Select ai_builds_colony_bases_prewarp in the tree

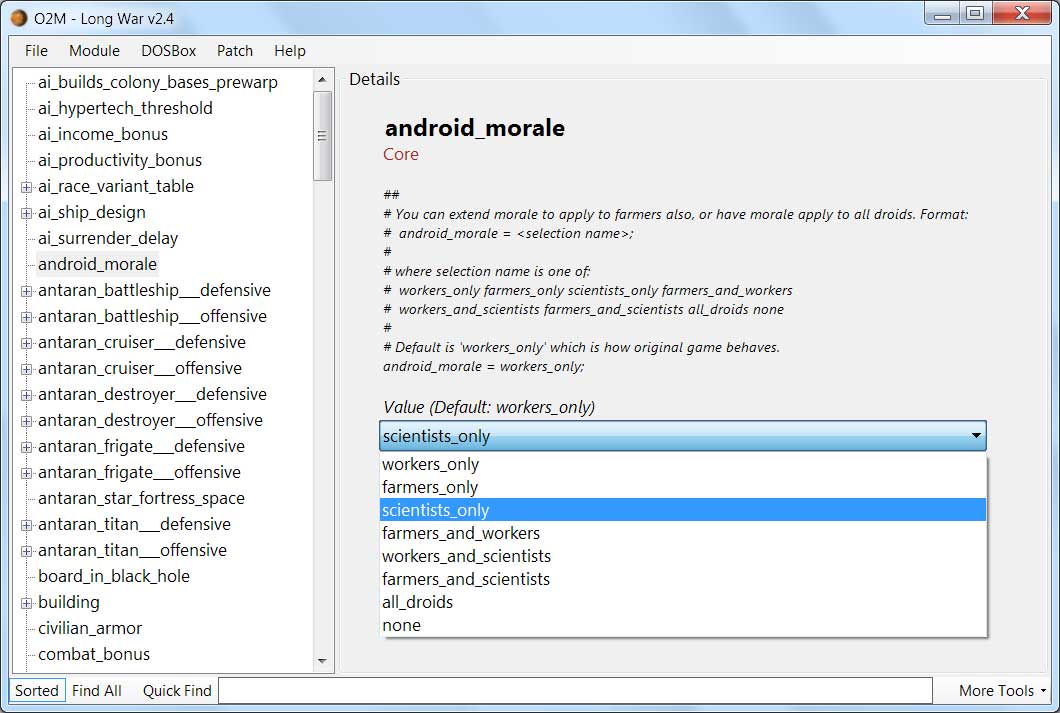[158, 82]
